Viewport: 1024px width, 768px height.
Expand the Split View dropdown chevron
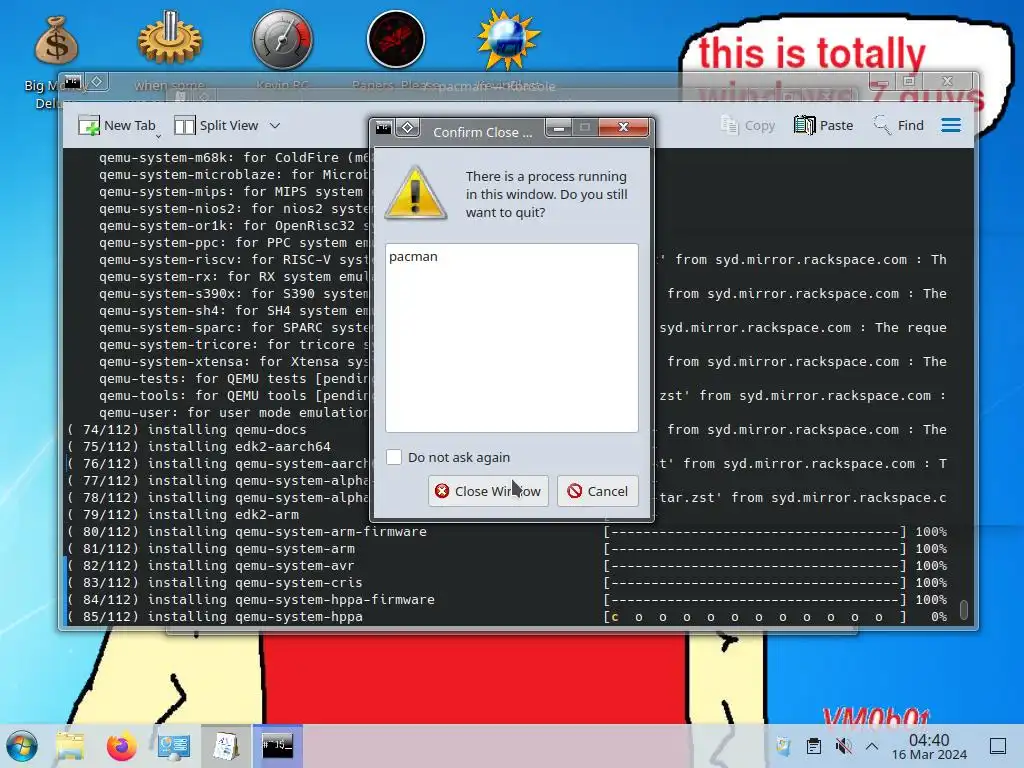click(275, 125)
